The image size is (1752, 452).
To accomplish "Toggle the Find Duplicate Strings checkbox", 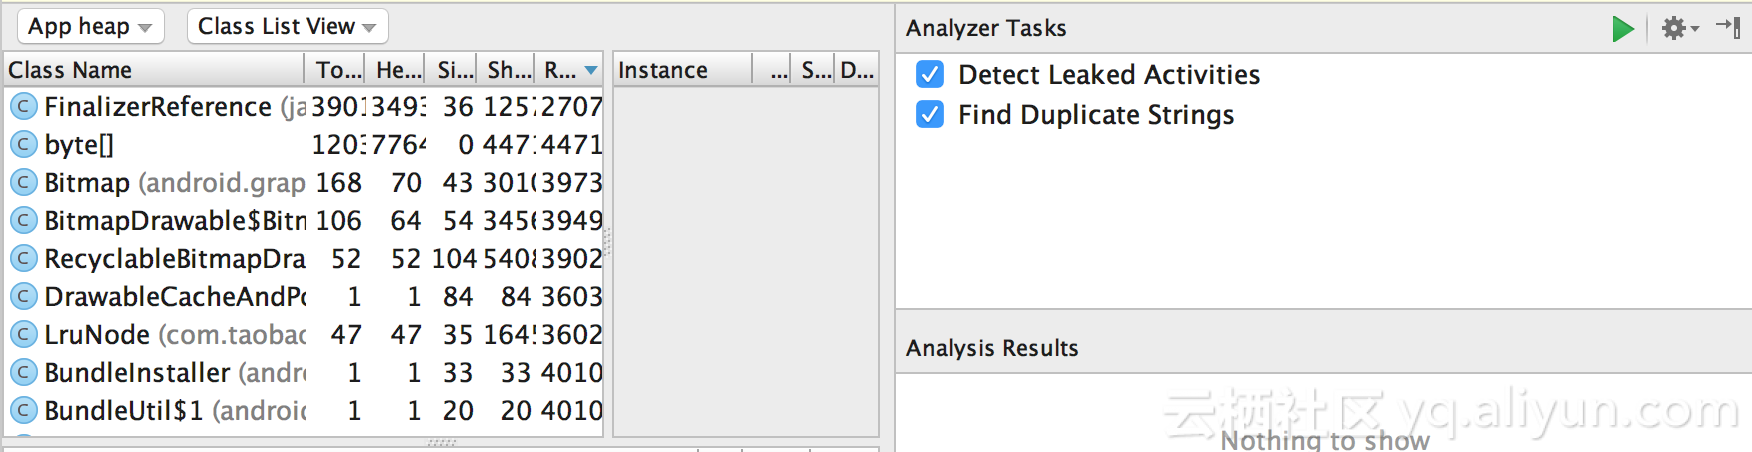I will click(x=930, y=115).
